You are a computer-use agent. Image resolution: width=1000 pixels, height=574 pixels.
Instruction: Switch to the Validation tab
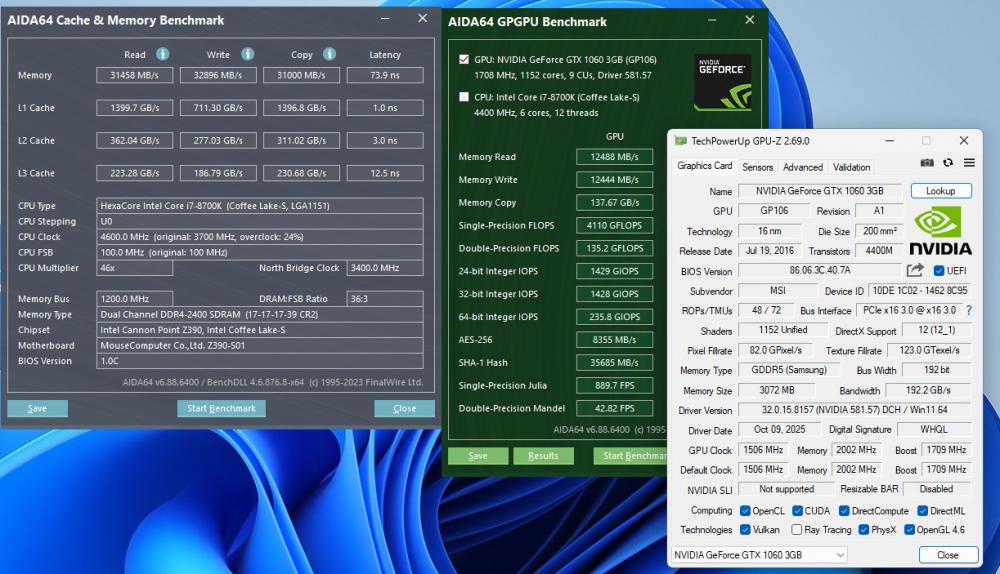(x=851, y=167)
